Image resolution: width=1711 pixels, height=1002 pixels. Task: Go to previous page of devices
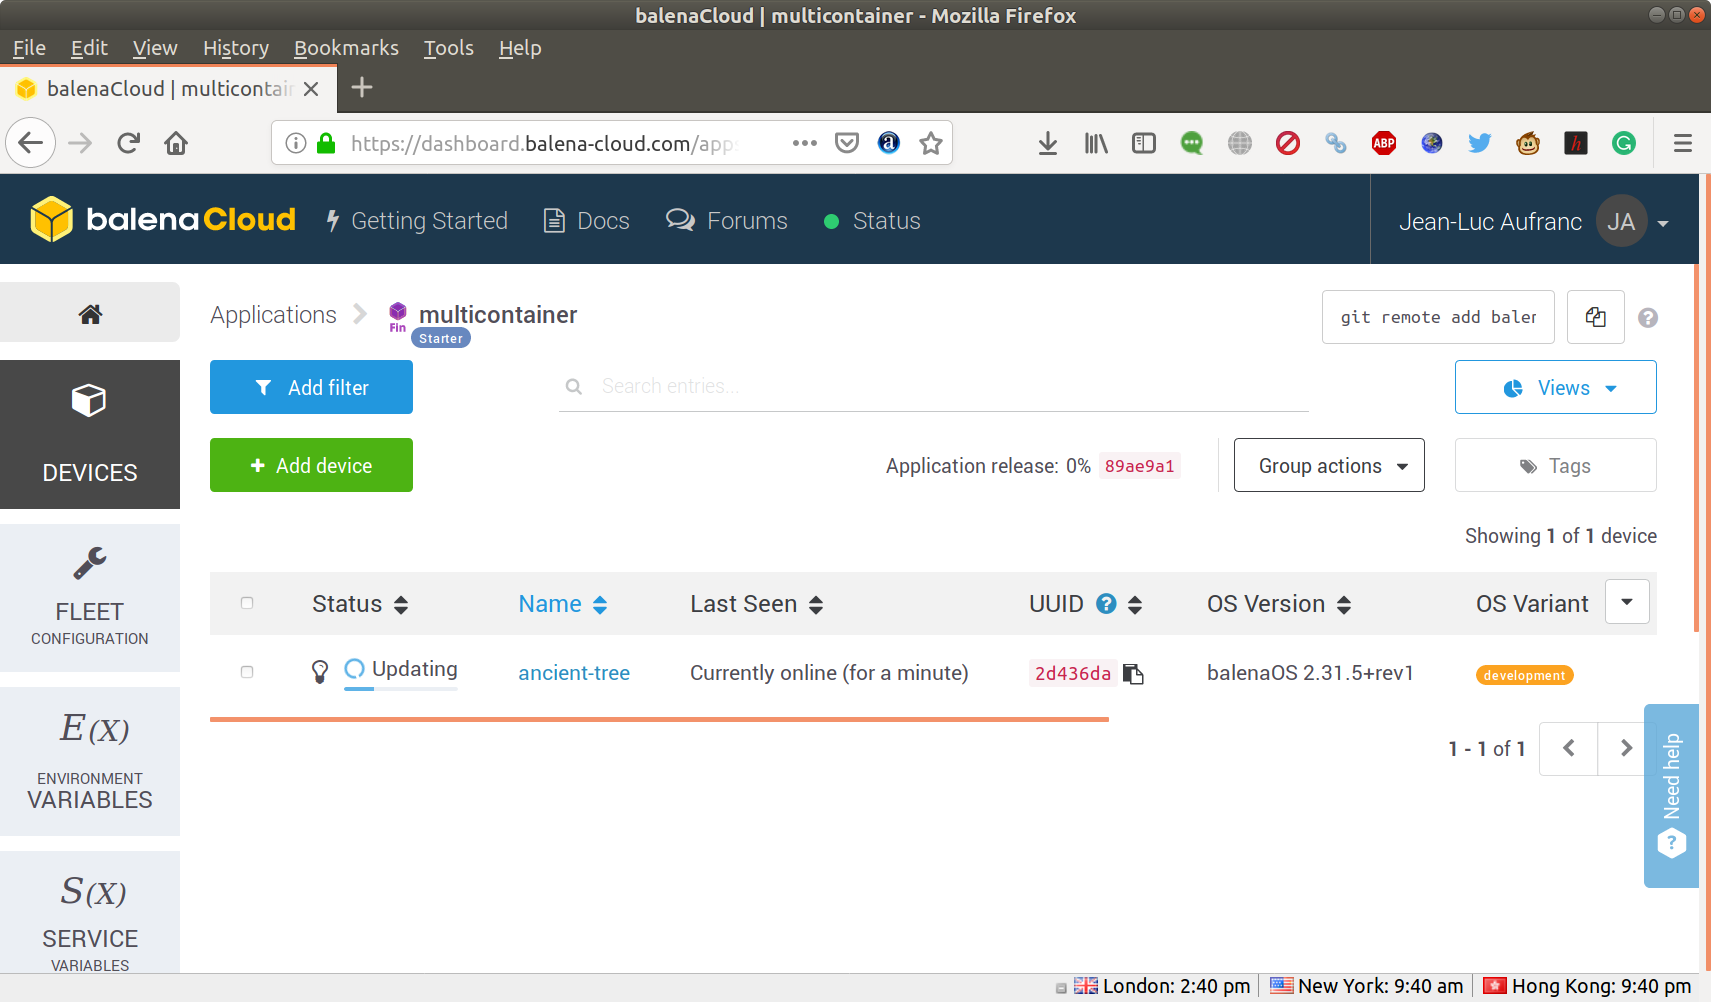[1569, 748]
